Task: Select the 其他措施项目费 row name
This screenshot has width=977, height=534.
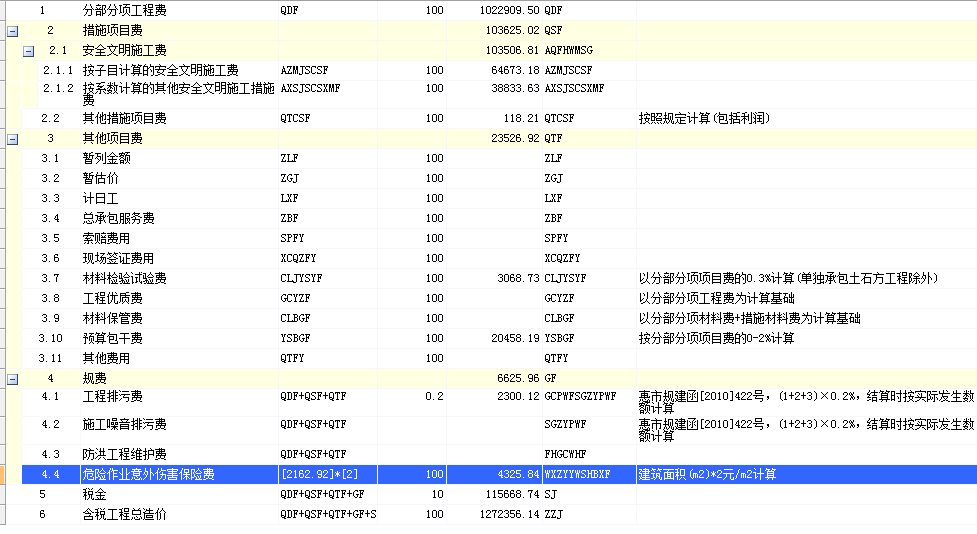Action: (125, 118)
